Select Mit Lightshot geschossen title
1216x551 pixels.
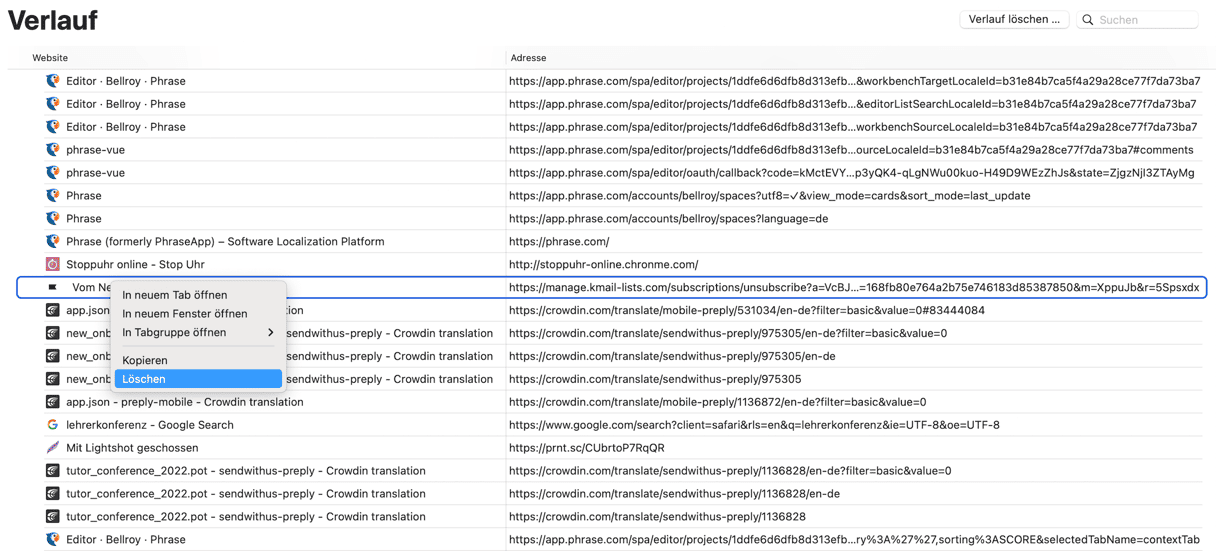132,447
